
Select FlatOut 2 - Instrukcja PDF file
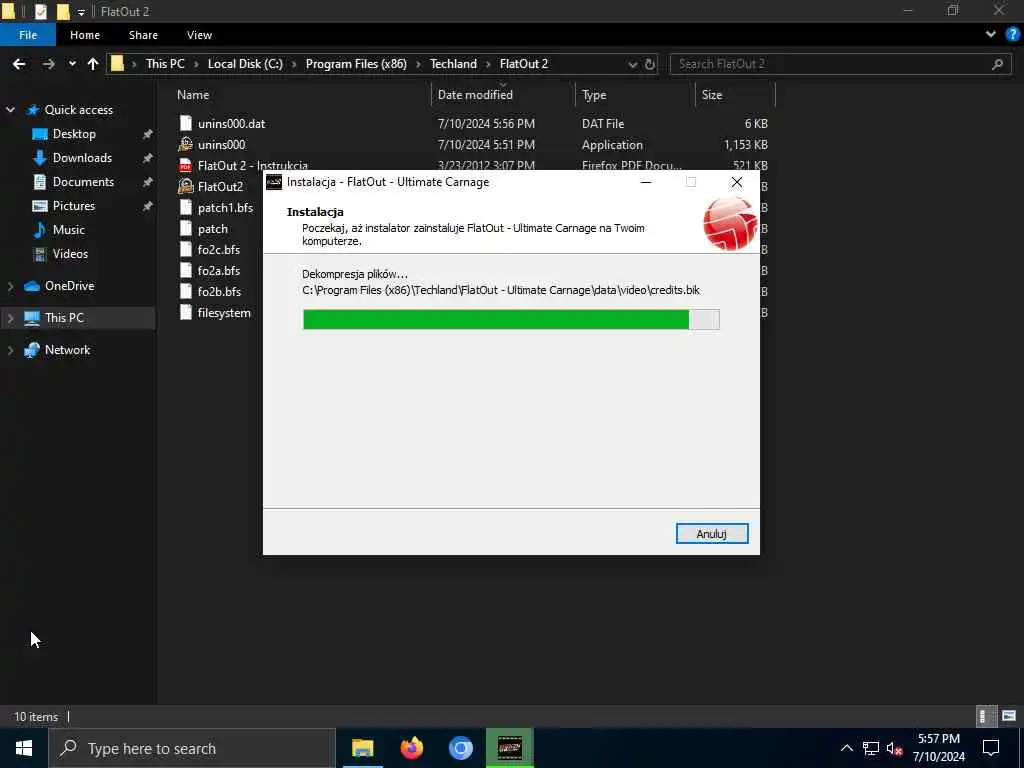(x=252, y=166)
